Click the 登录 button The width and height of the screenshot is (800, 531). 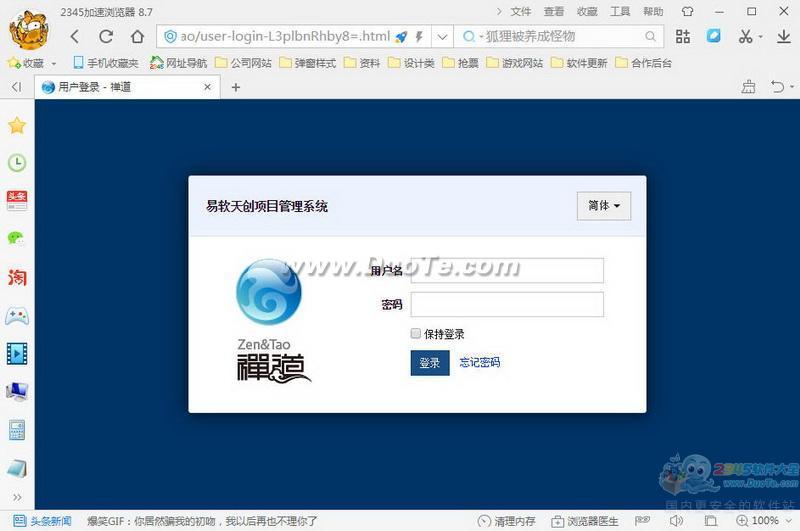(430, 363)
